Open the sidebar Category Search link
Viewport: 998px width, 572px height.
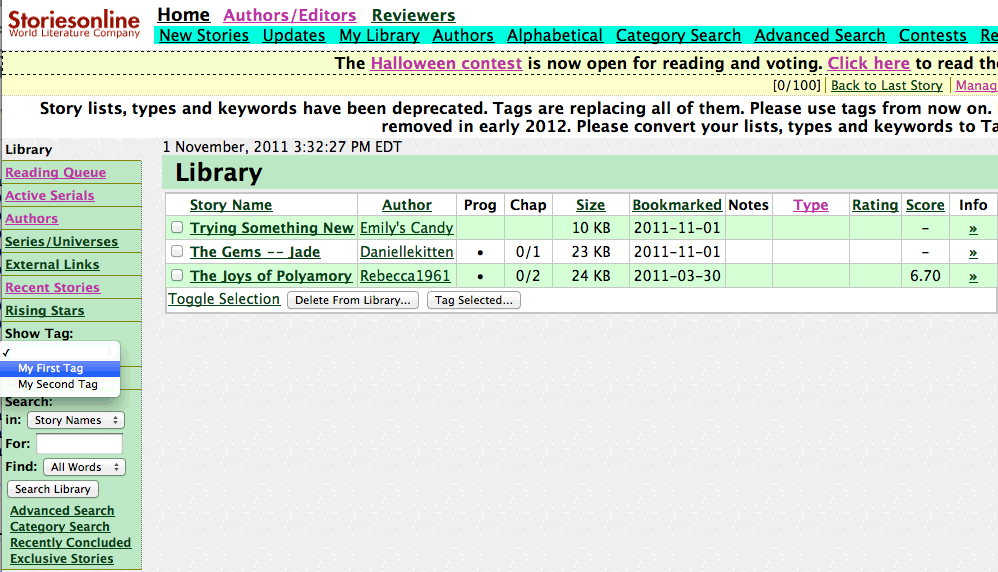(x=60, y=527)
